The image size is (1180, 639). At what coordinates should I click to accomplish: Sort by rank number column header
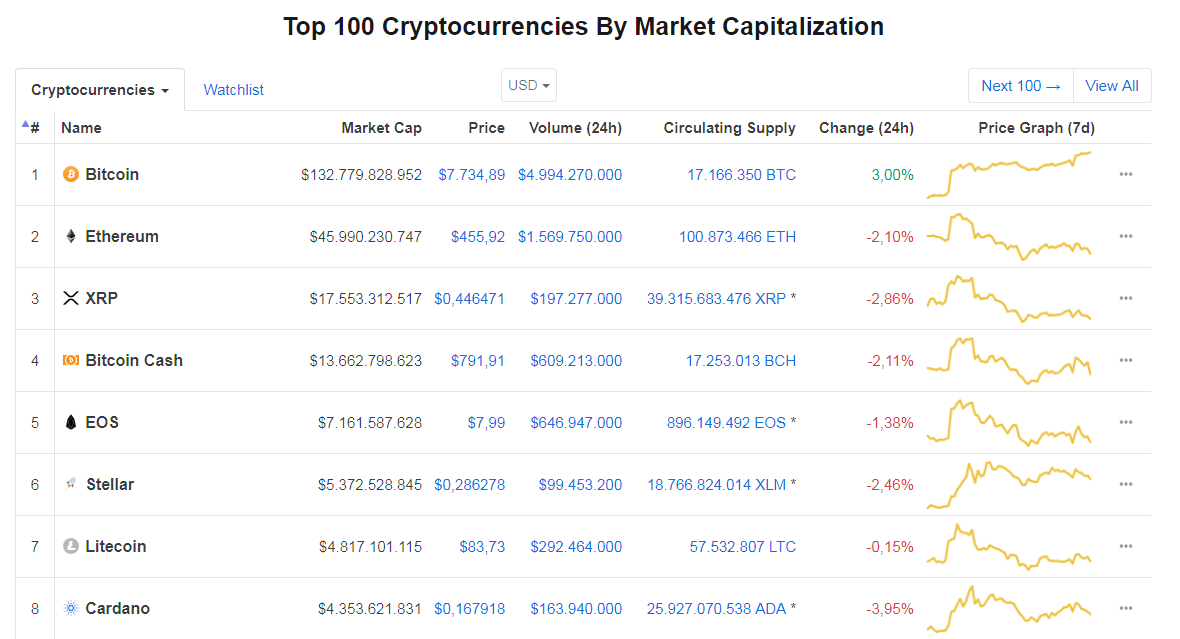tap(34, 128)
